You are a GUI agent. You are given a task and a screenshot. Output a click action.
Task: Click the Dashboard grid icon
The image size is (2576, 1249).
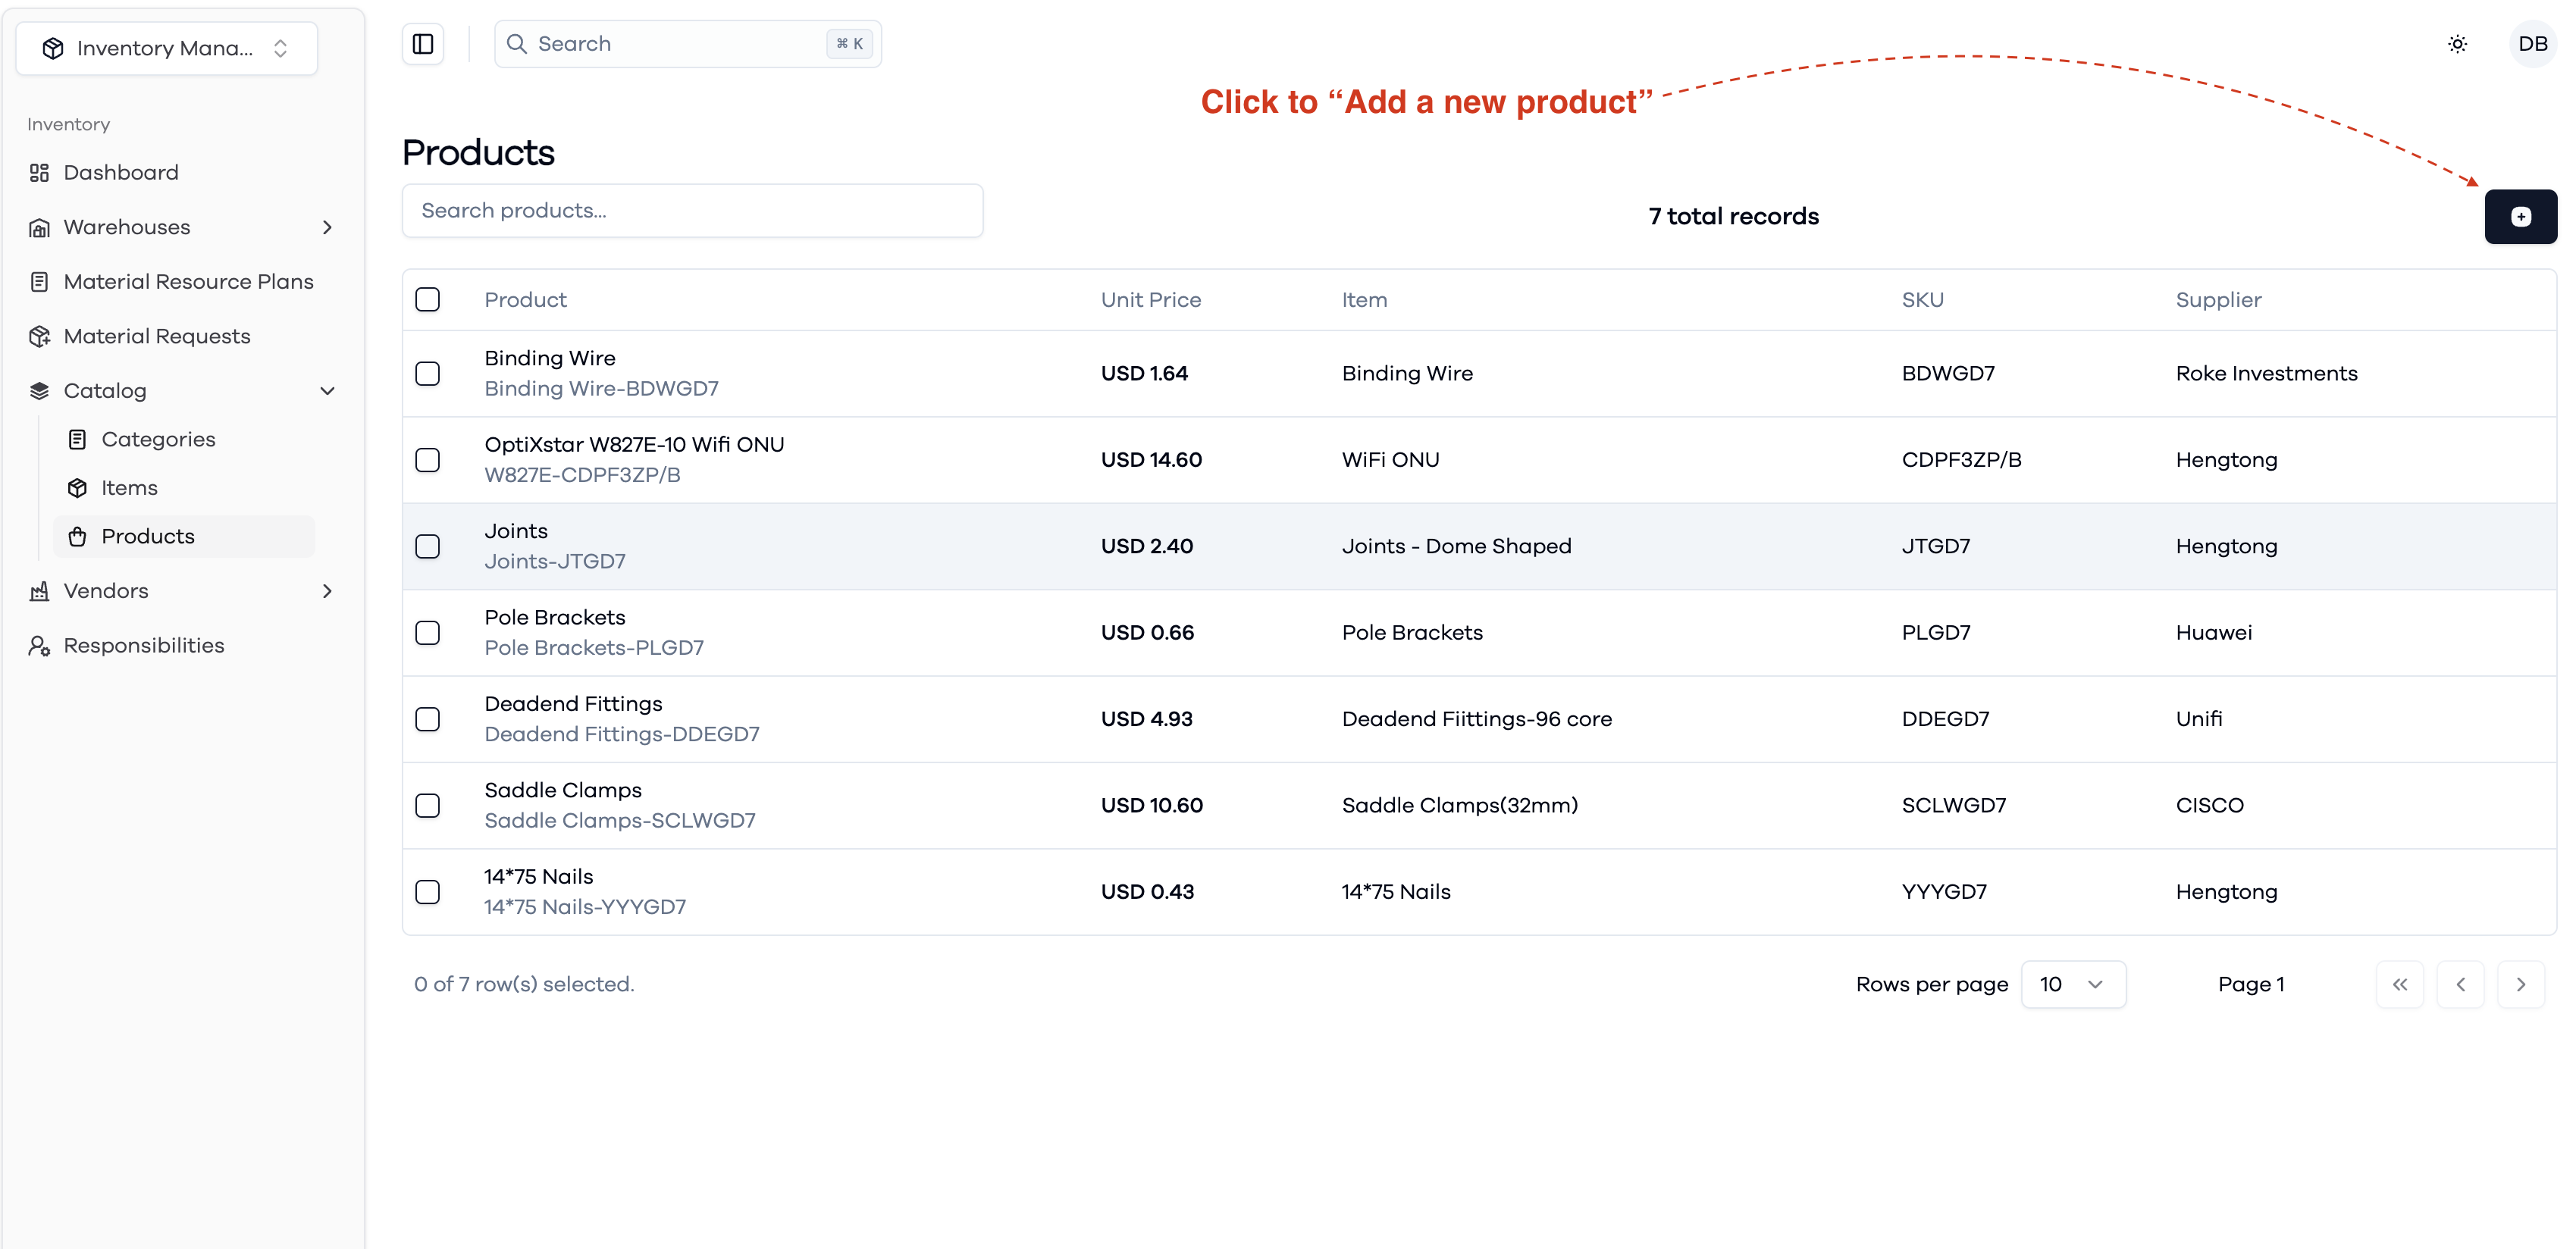point(39,173)
